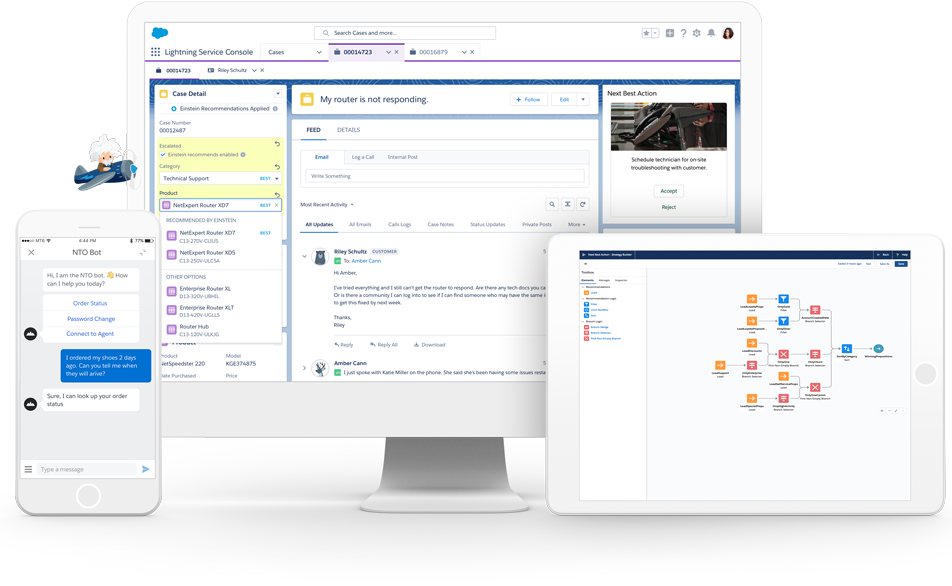Send message with the paper plane icon
Viewport: 952px width, 586px height.
point(145,468)
